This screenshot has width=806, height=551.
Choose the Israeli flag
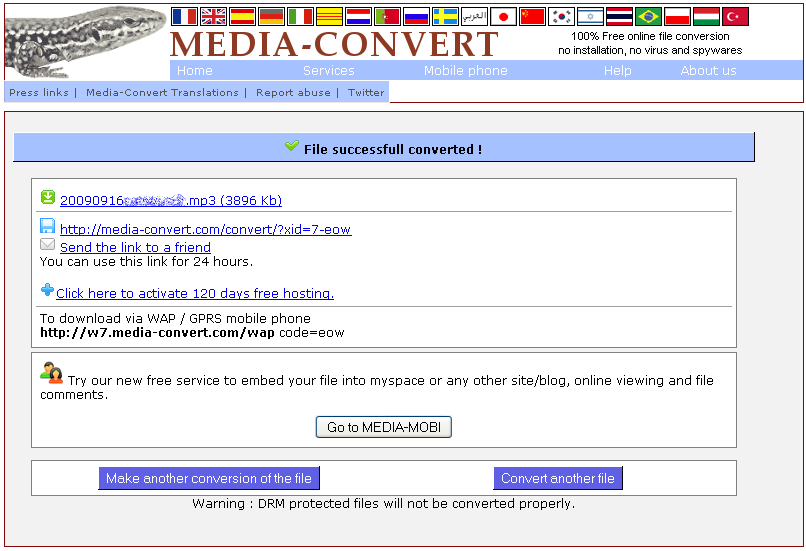coord(590,16)
